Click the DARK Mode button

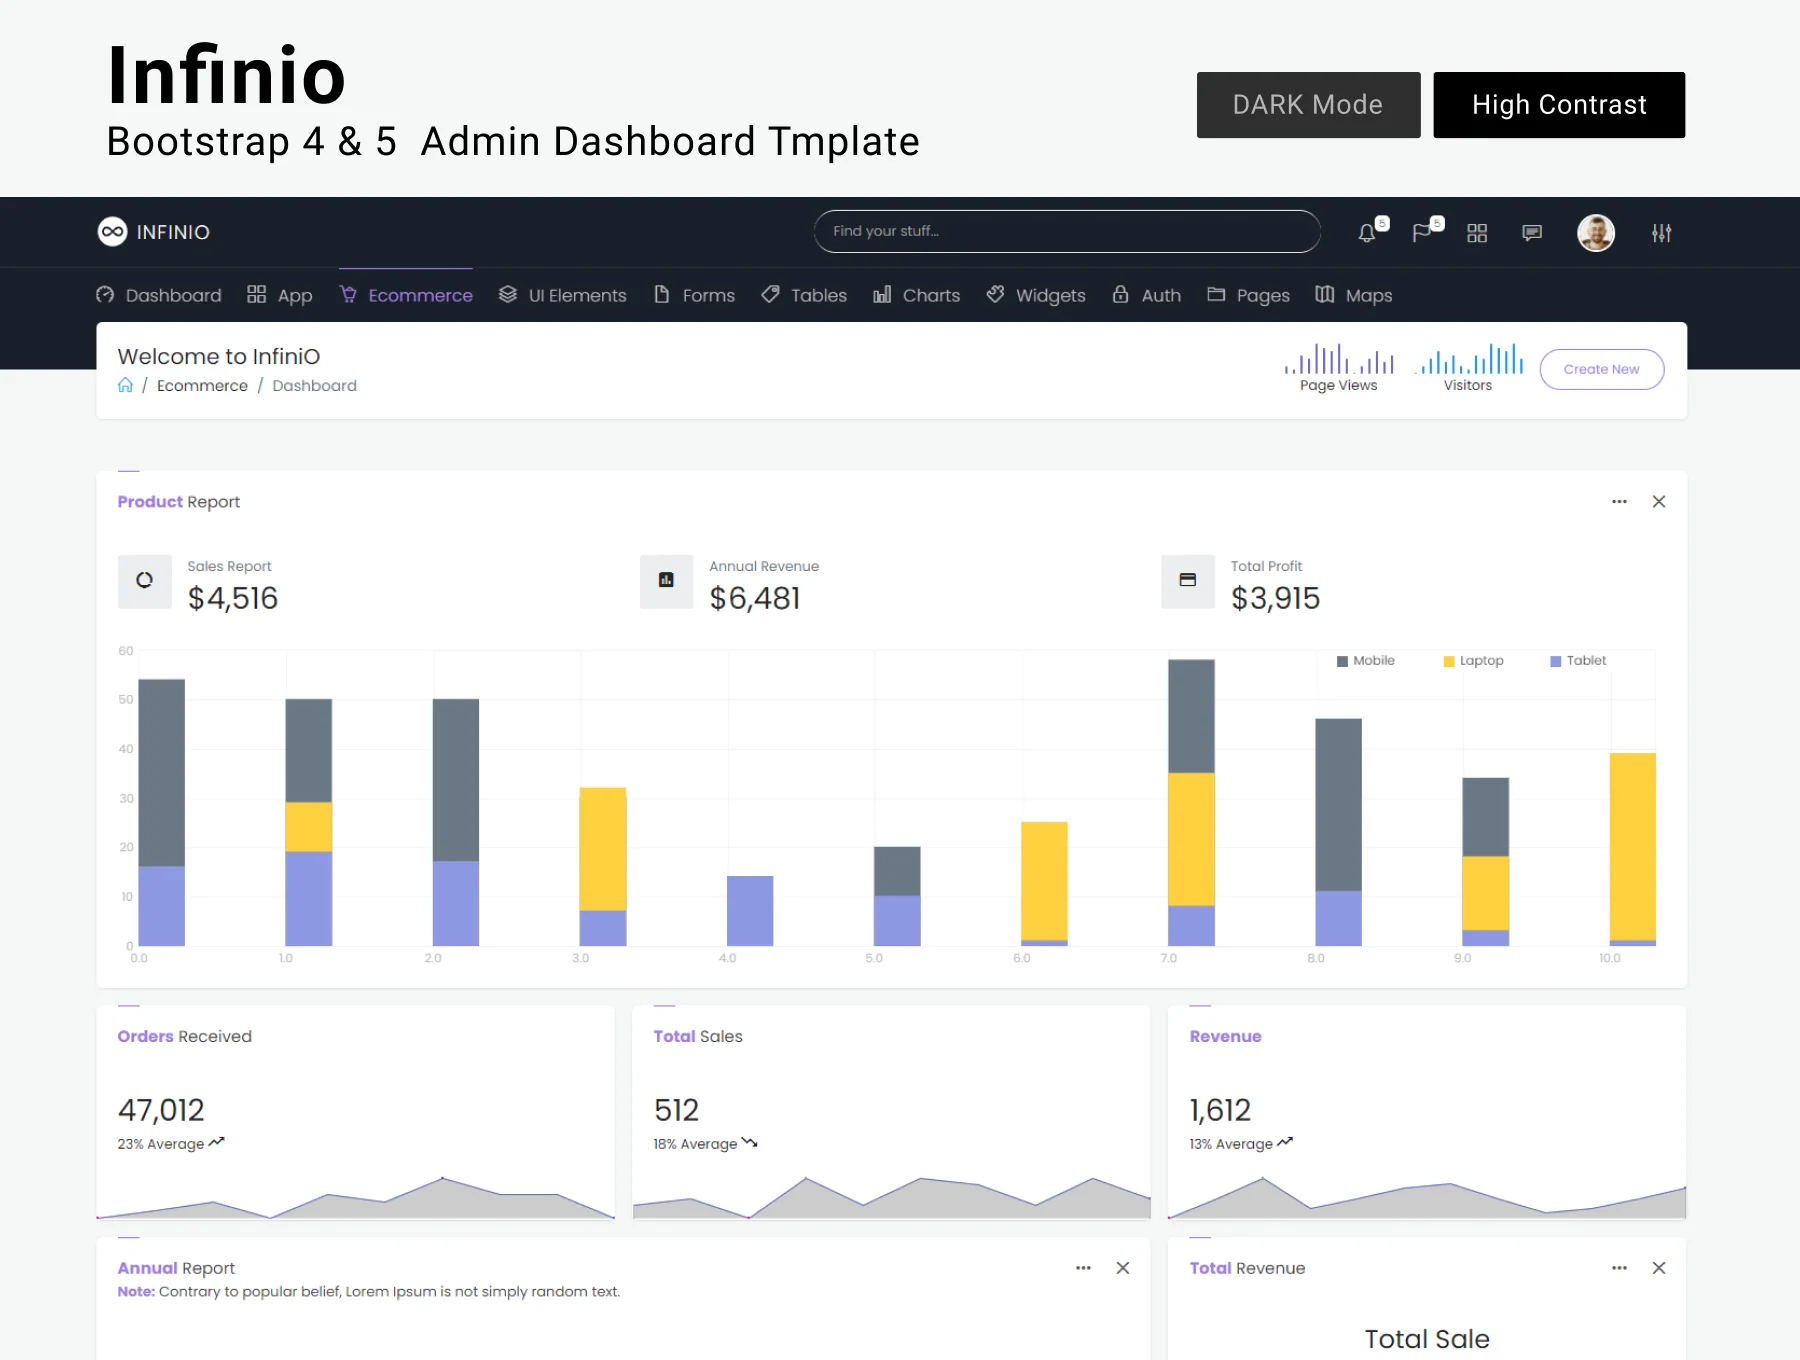(x=1308, y=105)
